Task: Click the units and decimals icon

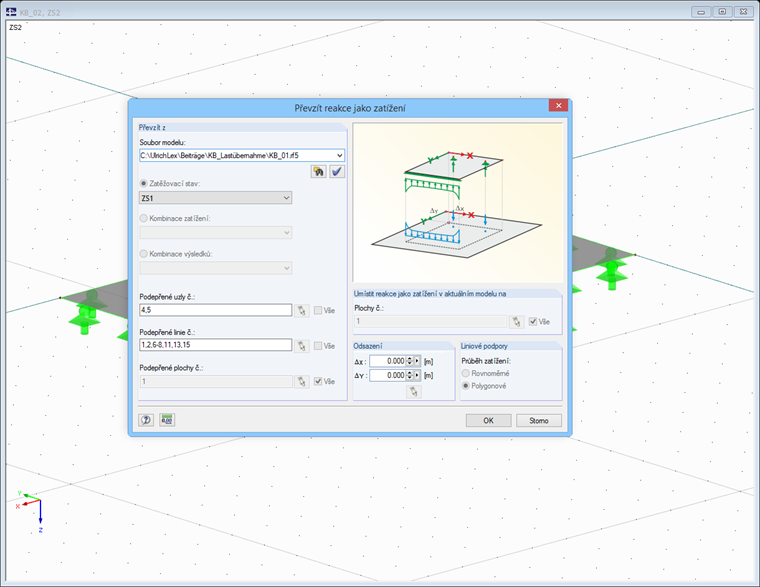Action: click(x=167, y=420)
